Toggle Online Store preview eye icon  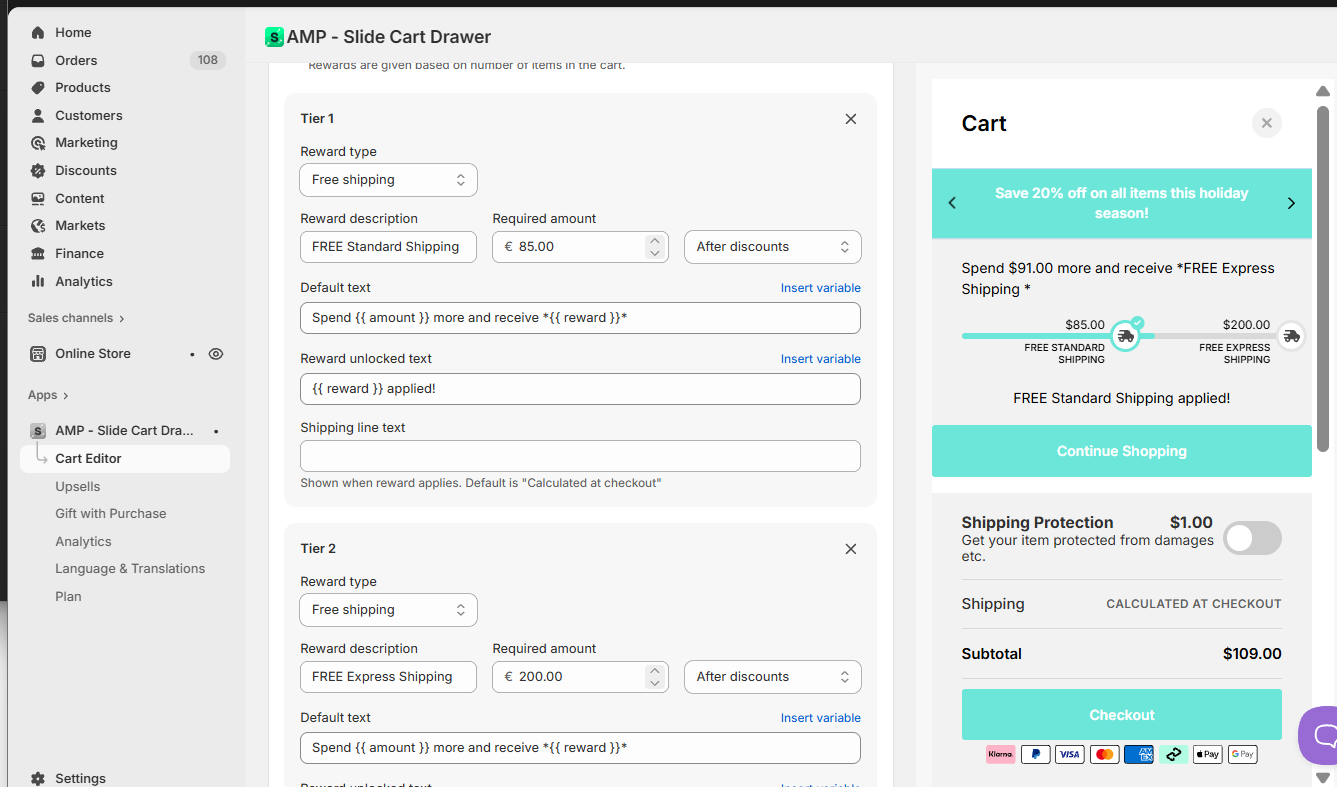tap(216, 354)
